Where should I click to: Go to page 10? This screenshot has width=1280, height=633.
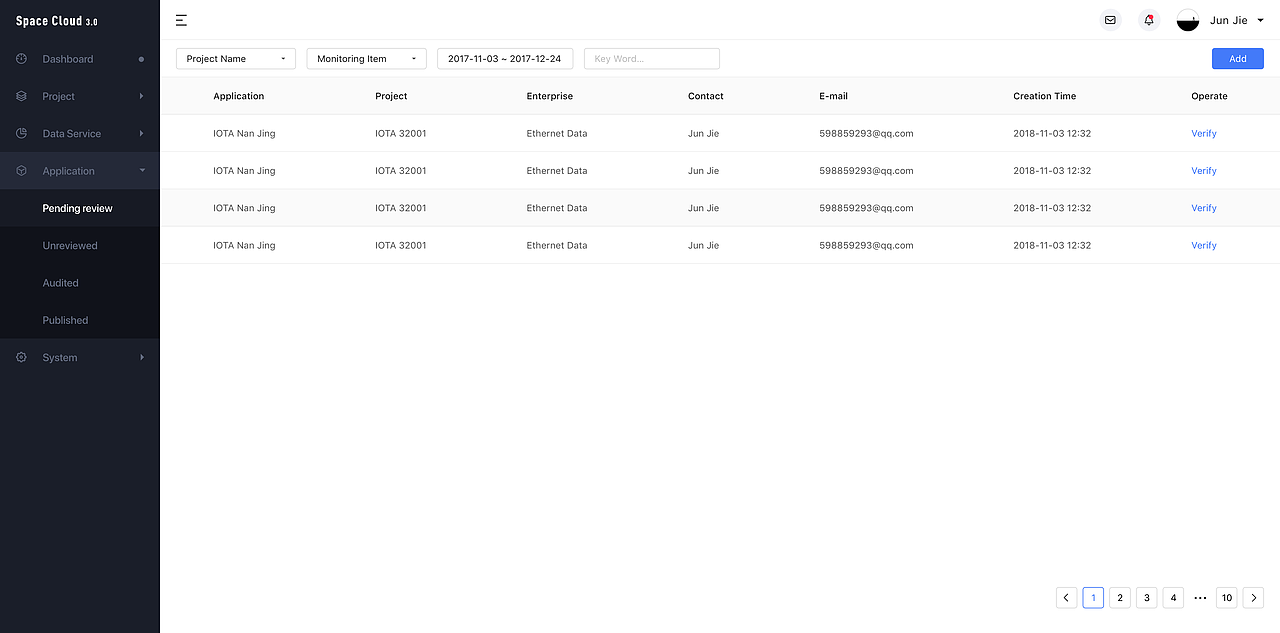coord(1227,598)
